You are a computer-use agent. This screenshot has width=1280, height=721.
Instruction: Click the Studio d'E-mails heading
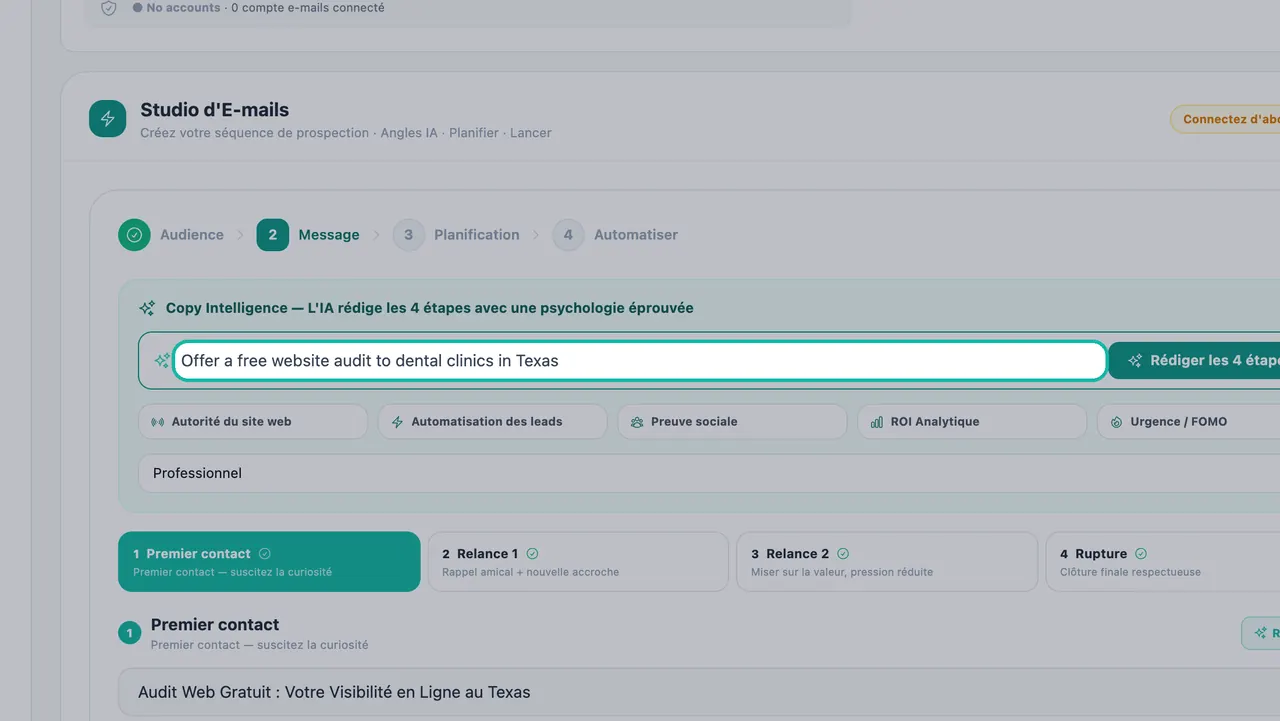(x=215, y=110)
